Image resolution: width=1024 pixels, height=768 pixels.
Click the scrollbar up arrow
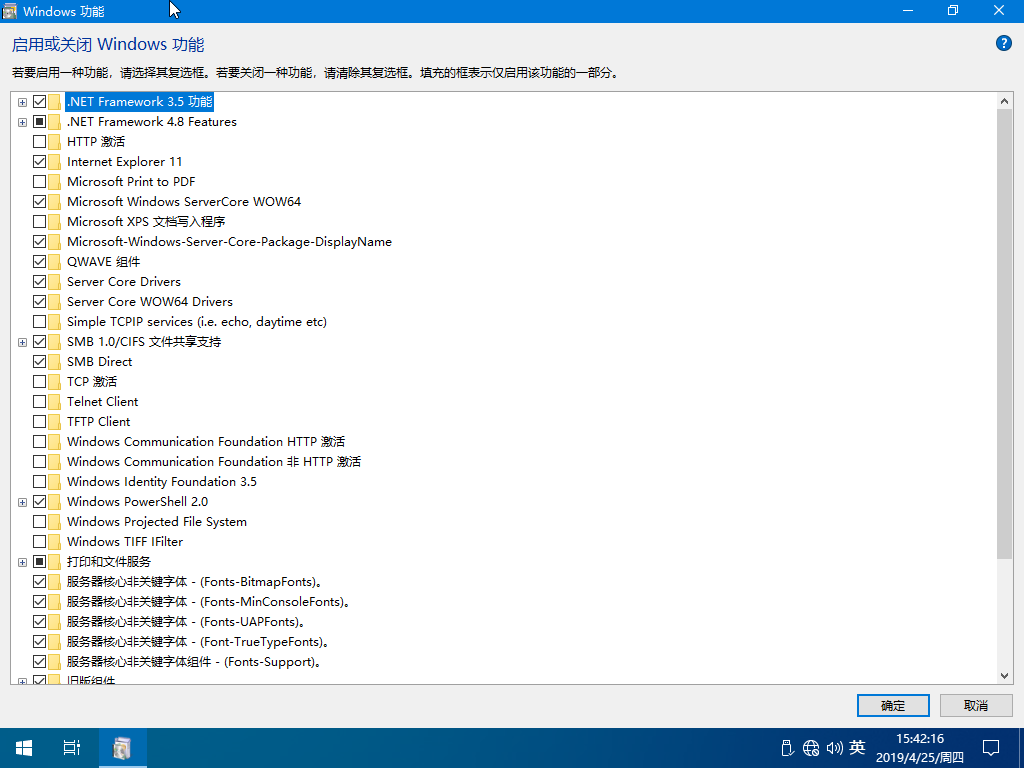1004,101
